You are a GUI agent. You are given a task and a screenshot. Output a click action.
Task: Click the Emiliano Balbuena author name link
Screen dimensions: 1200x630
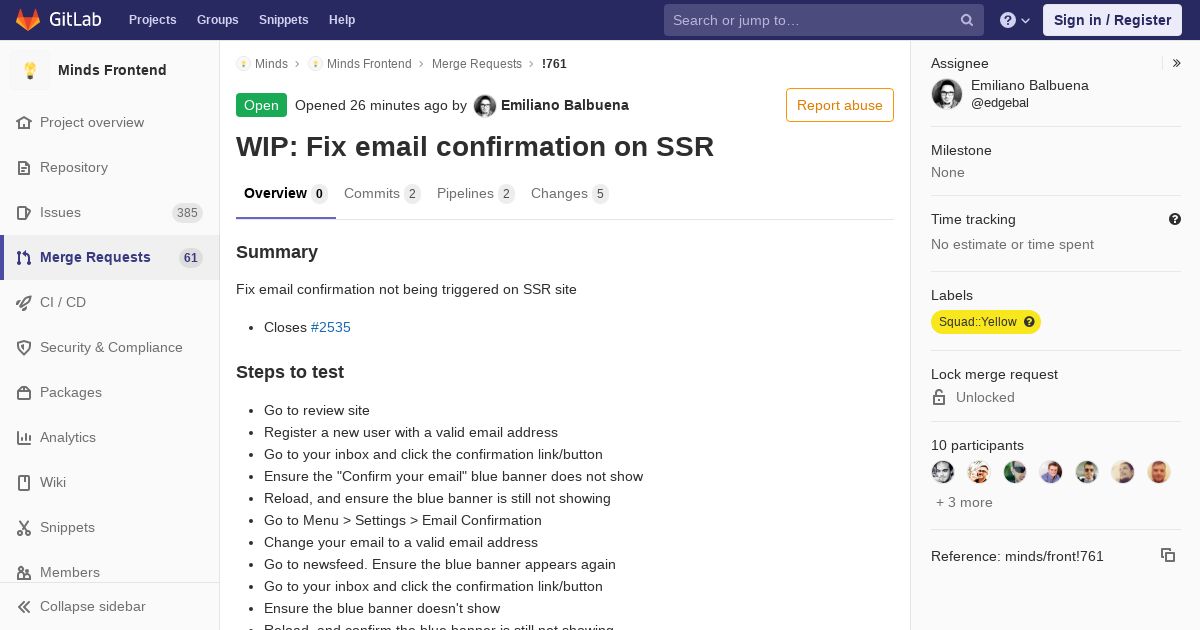pyautogui.click(x=565, y=105)
